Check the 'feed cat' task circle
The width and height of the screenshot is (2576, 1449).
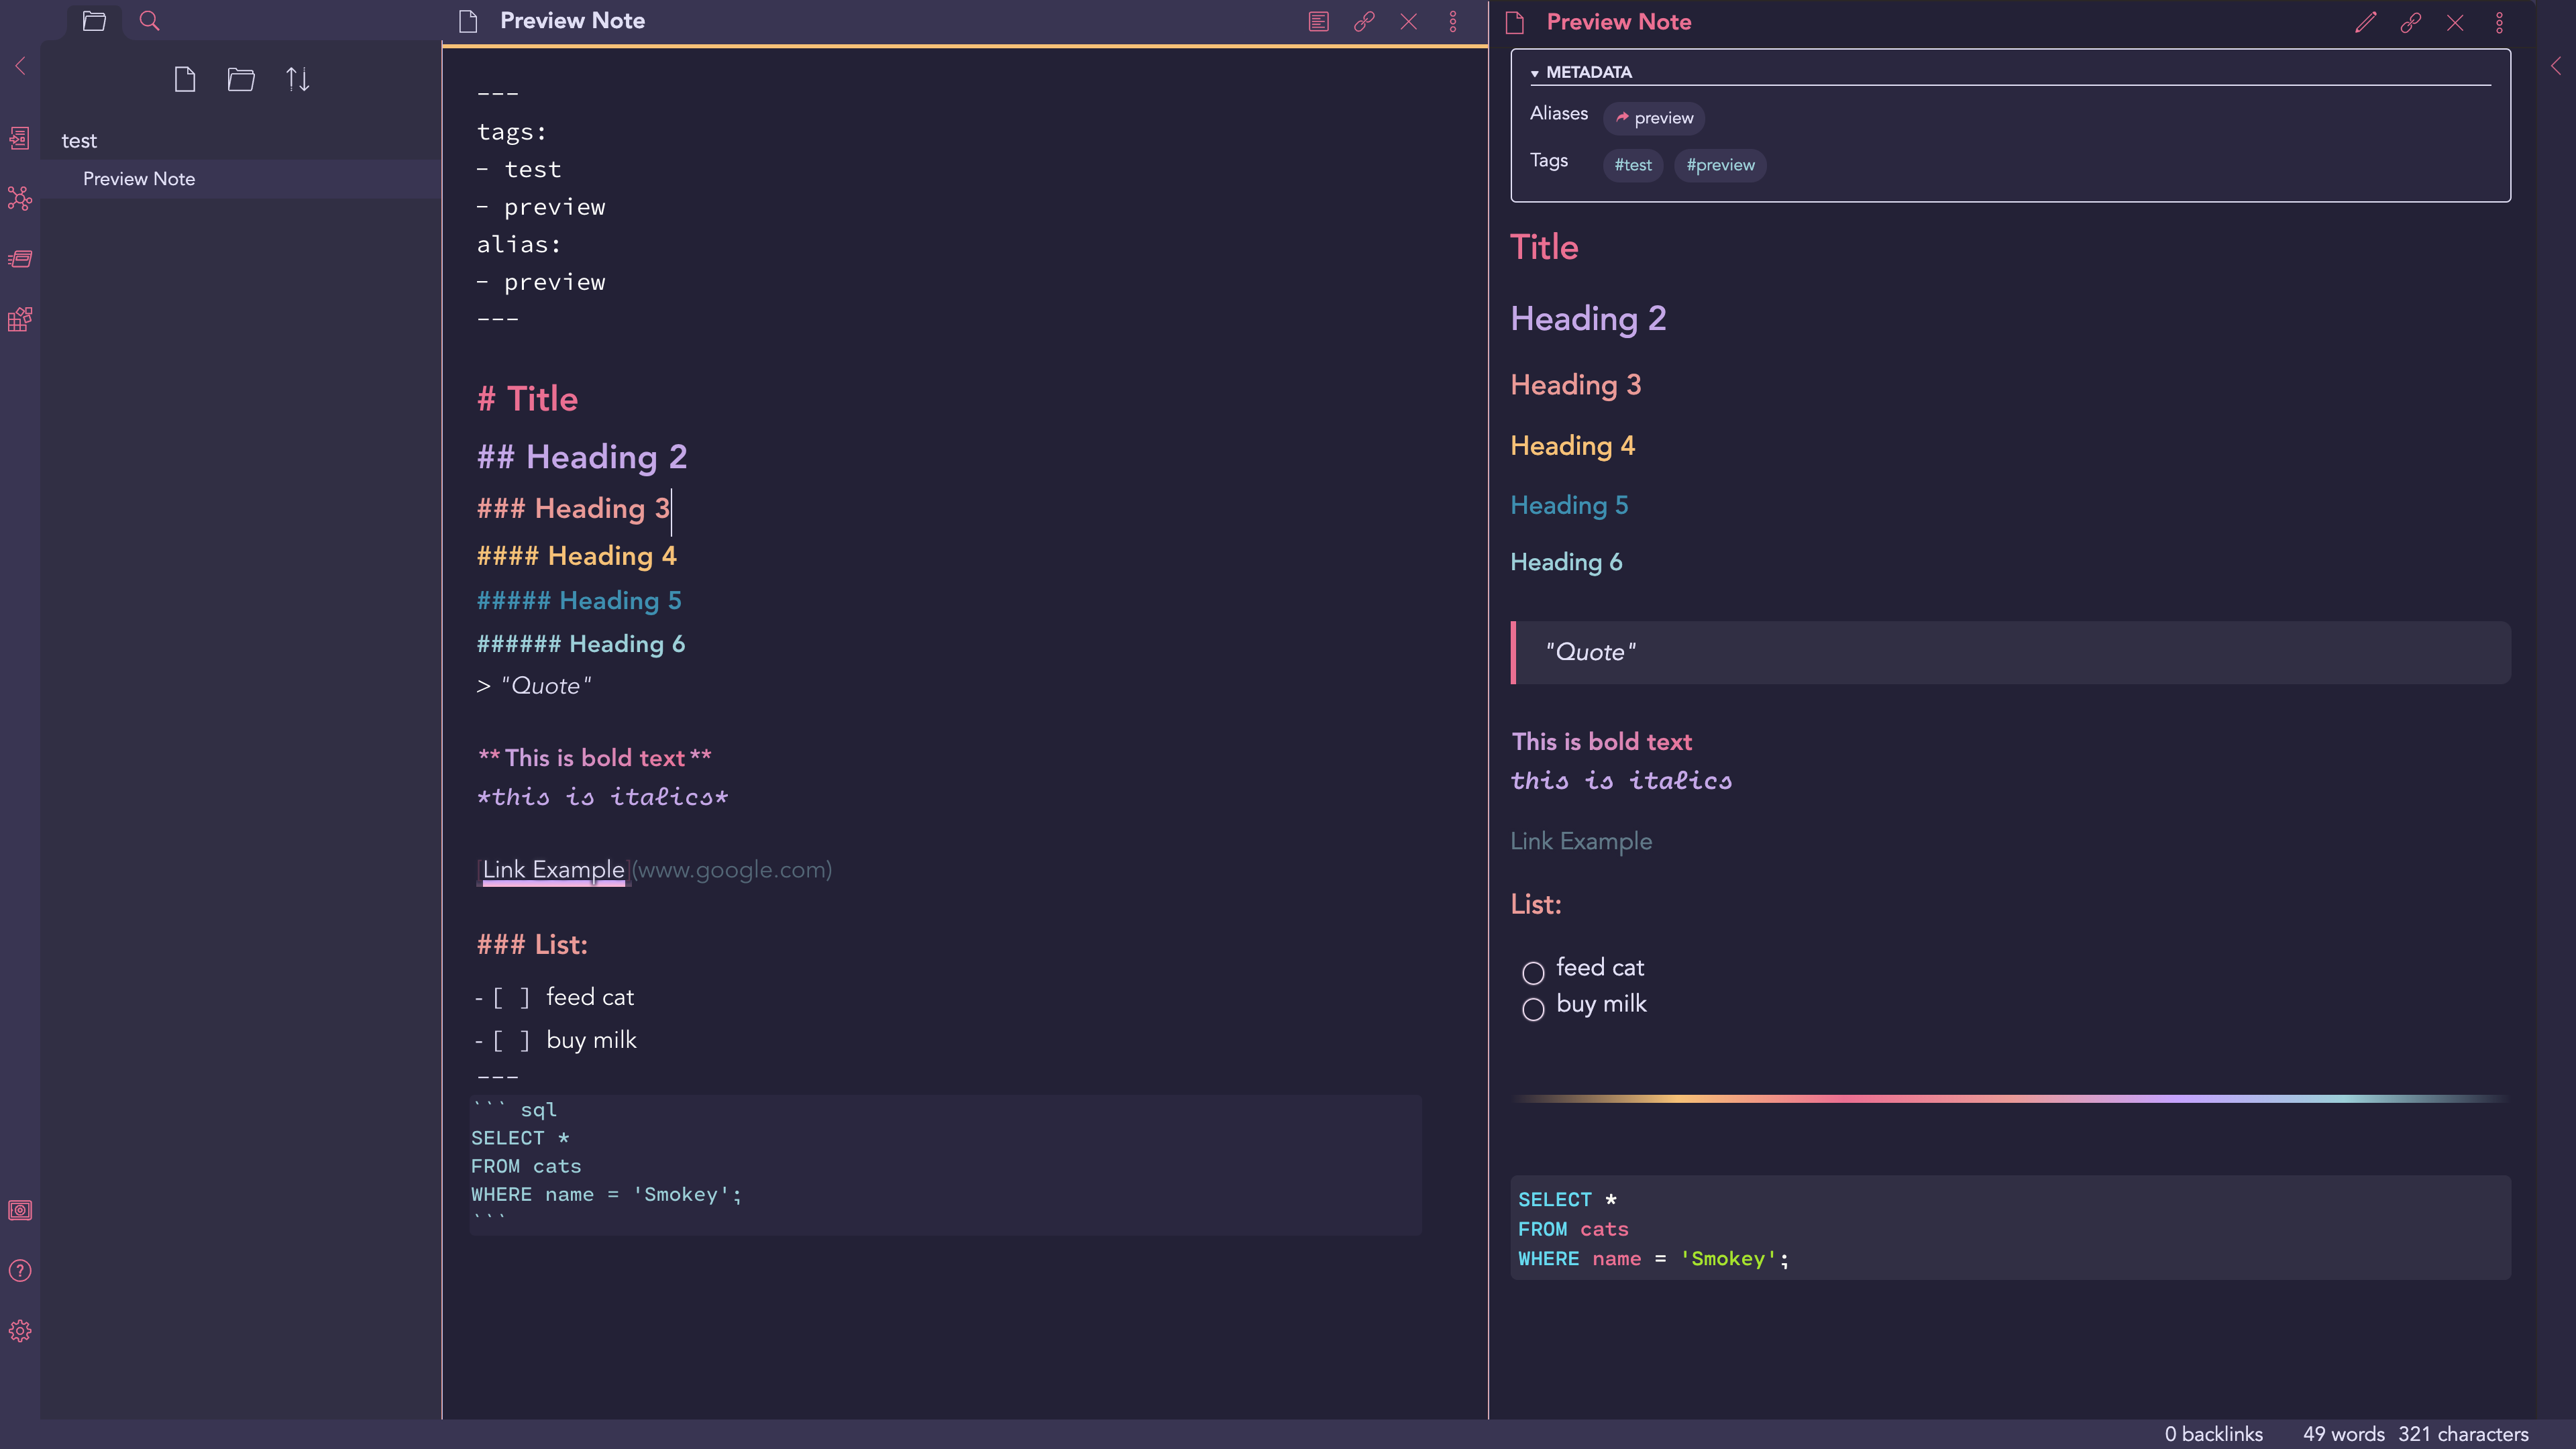coord(1533,972)
